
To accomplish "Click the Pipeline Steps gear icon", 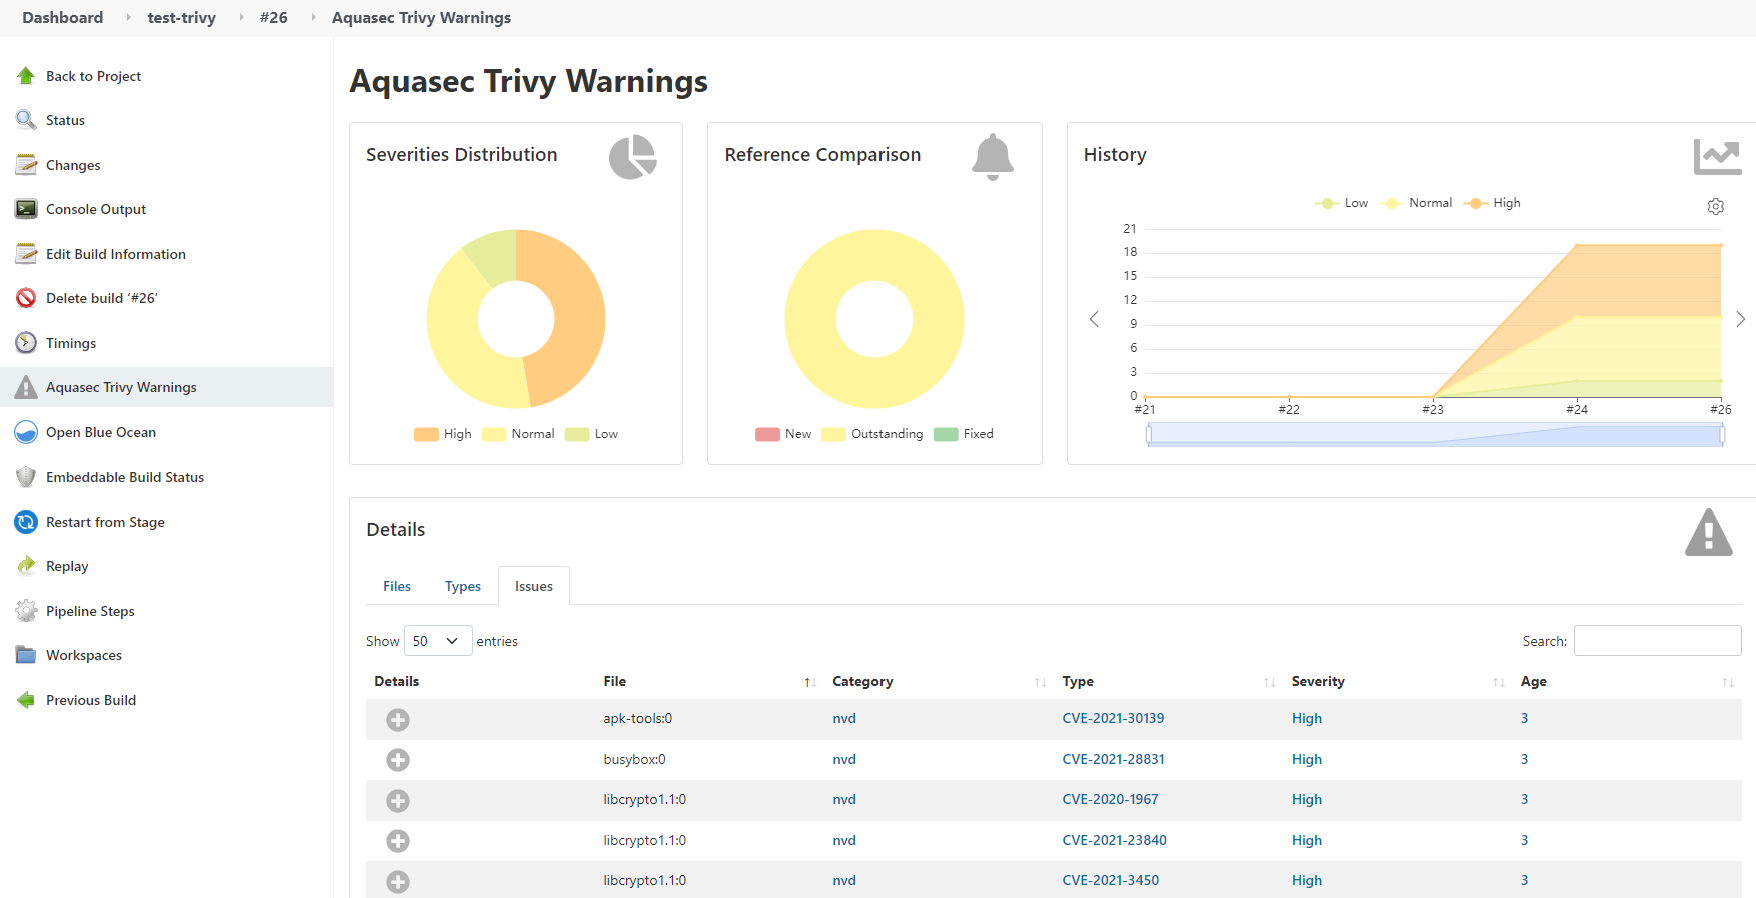I will click(x=26, y=611).
